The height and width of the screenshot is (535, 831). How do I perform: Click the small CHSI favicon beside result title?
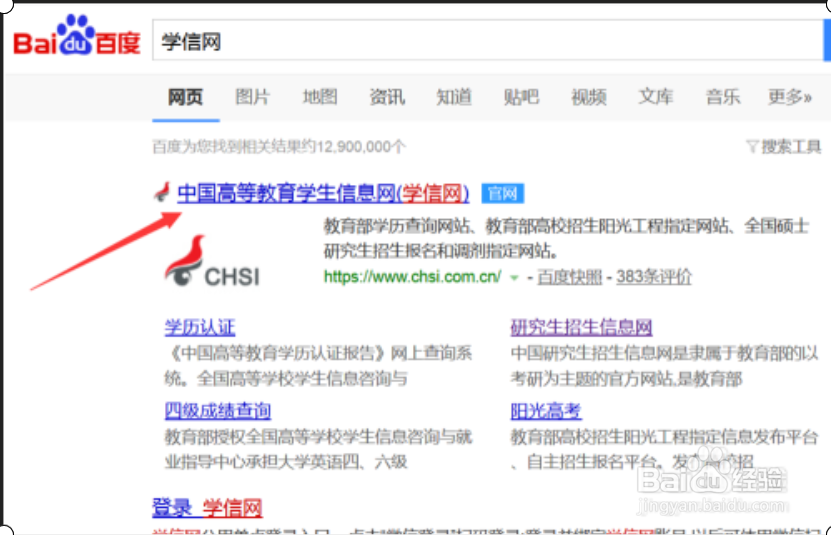pos(163,192)
